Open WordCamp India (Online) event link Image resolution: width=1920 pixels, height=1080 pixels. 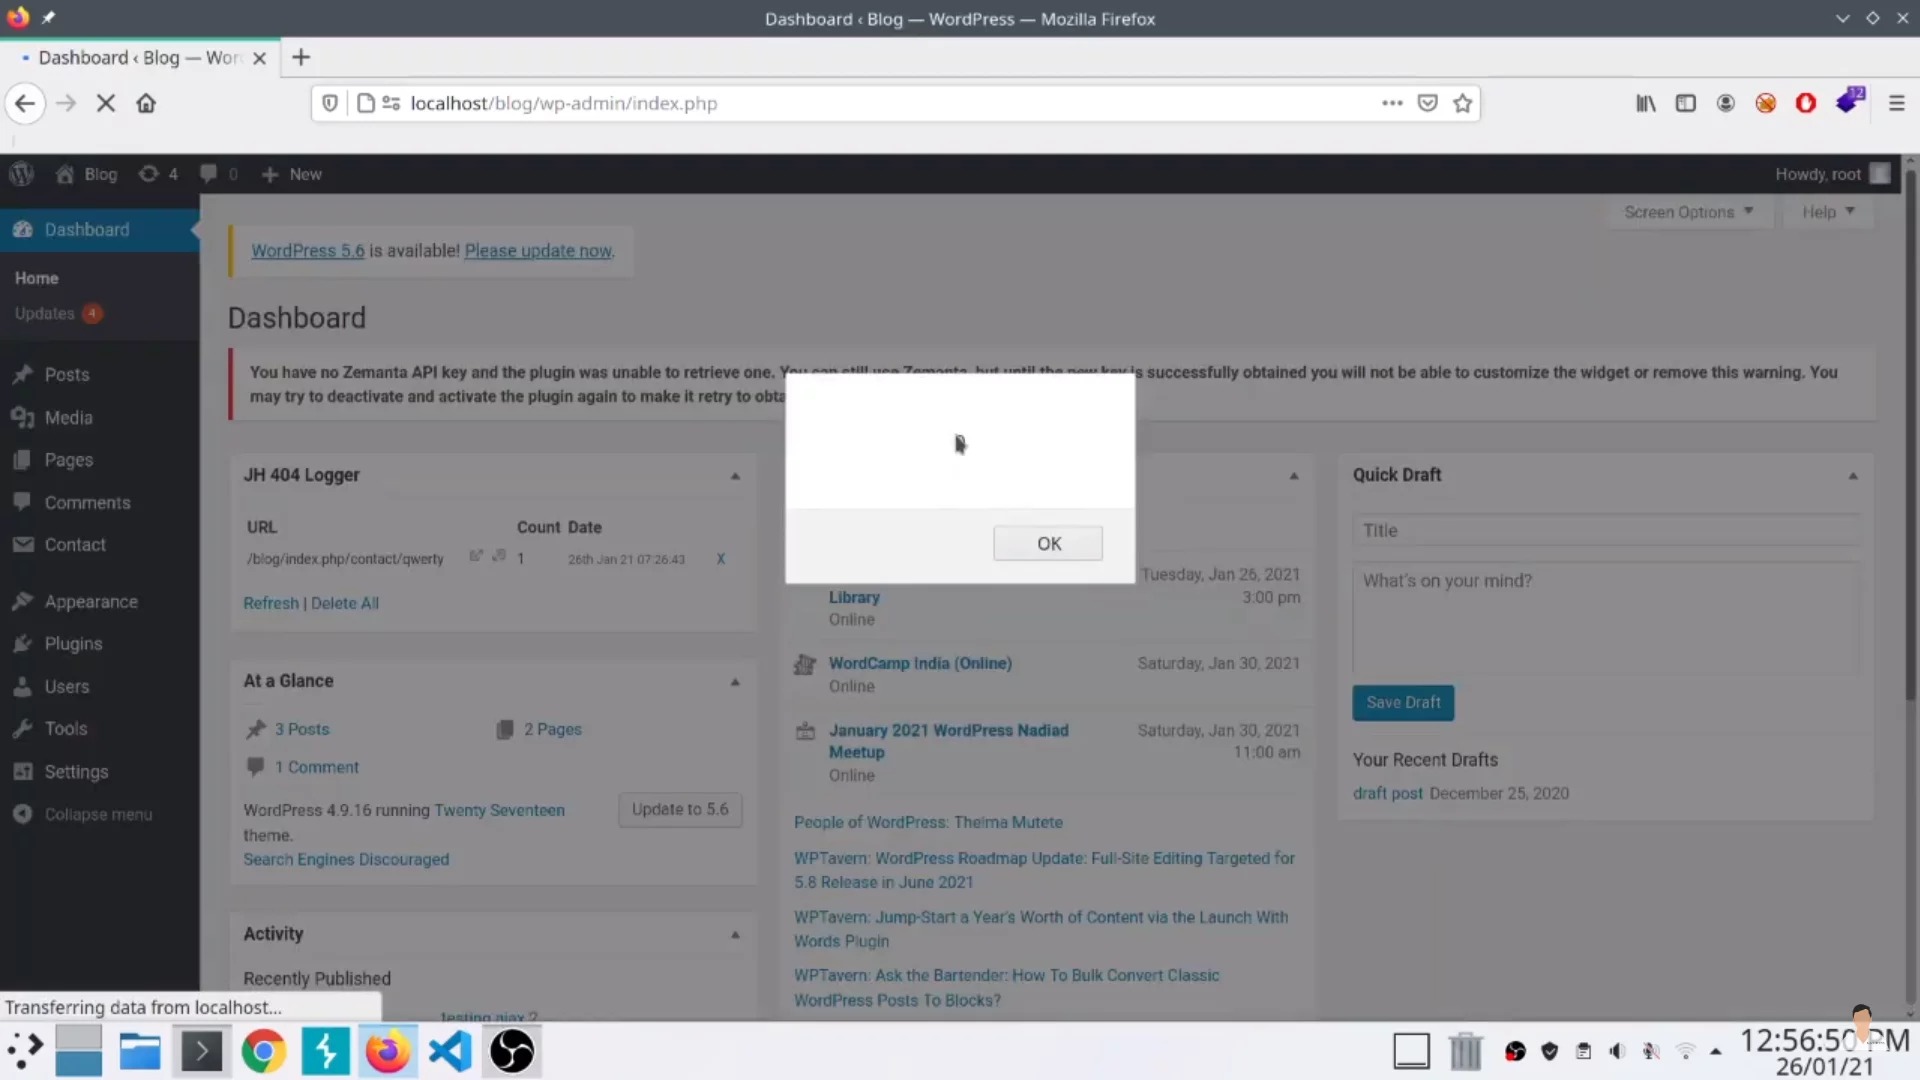pos(920,663)
